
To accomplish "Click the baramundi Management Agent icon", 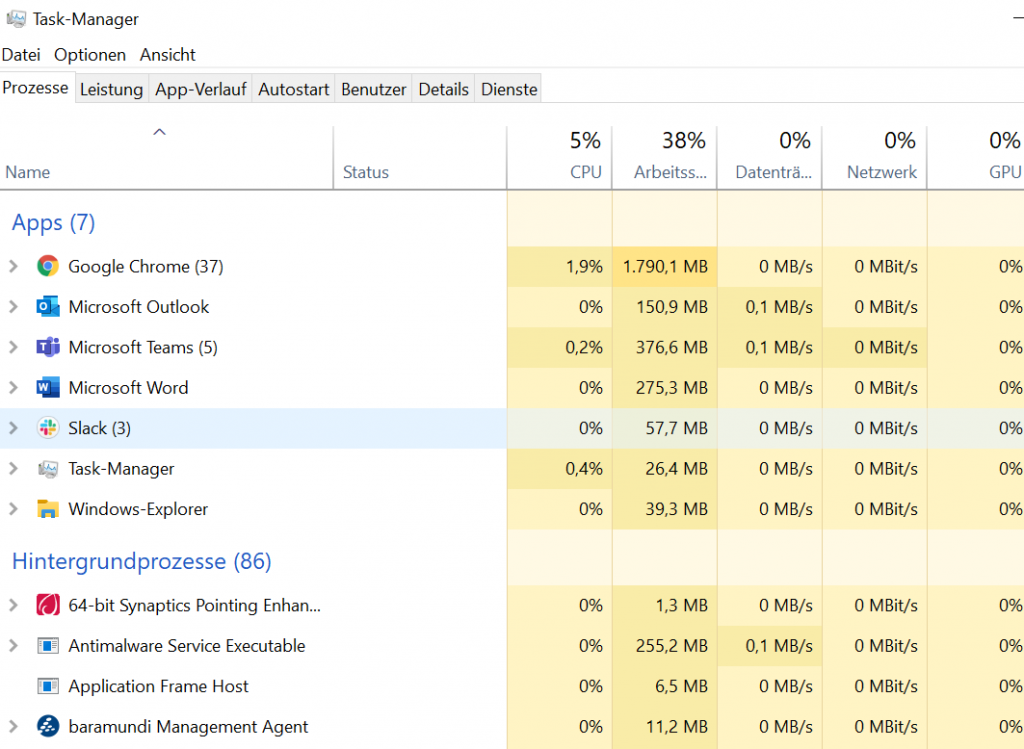I will (48, 727).
